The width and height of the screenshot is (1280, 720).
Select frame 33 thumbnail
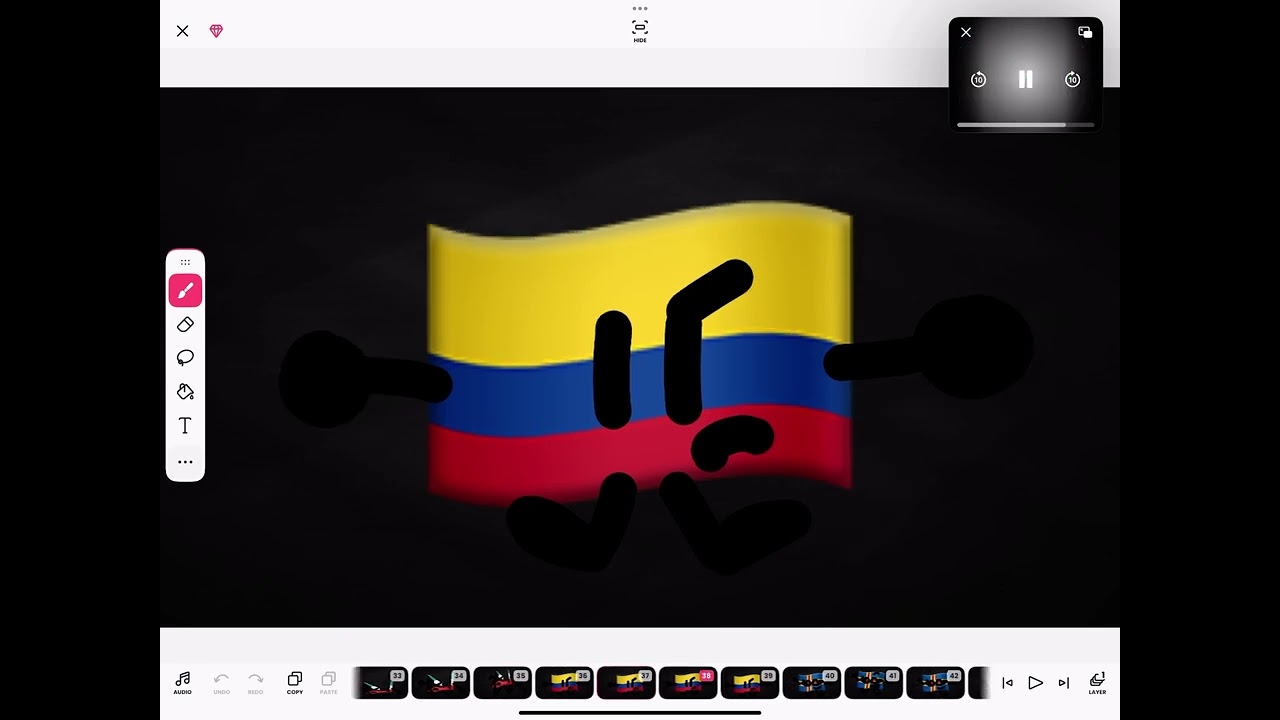point(379,683)
